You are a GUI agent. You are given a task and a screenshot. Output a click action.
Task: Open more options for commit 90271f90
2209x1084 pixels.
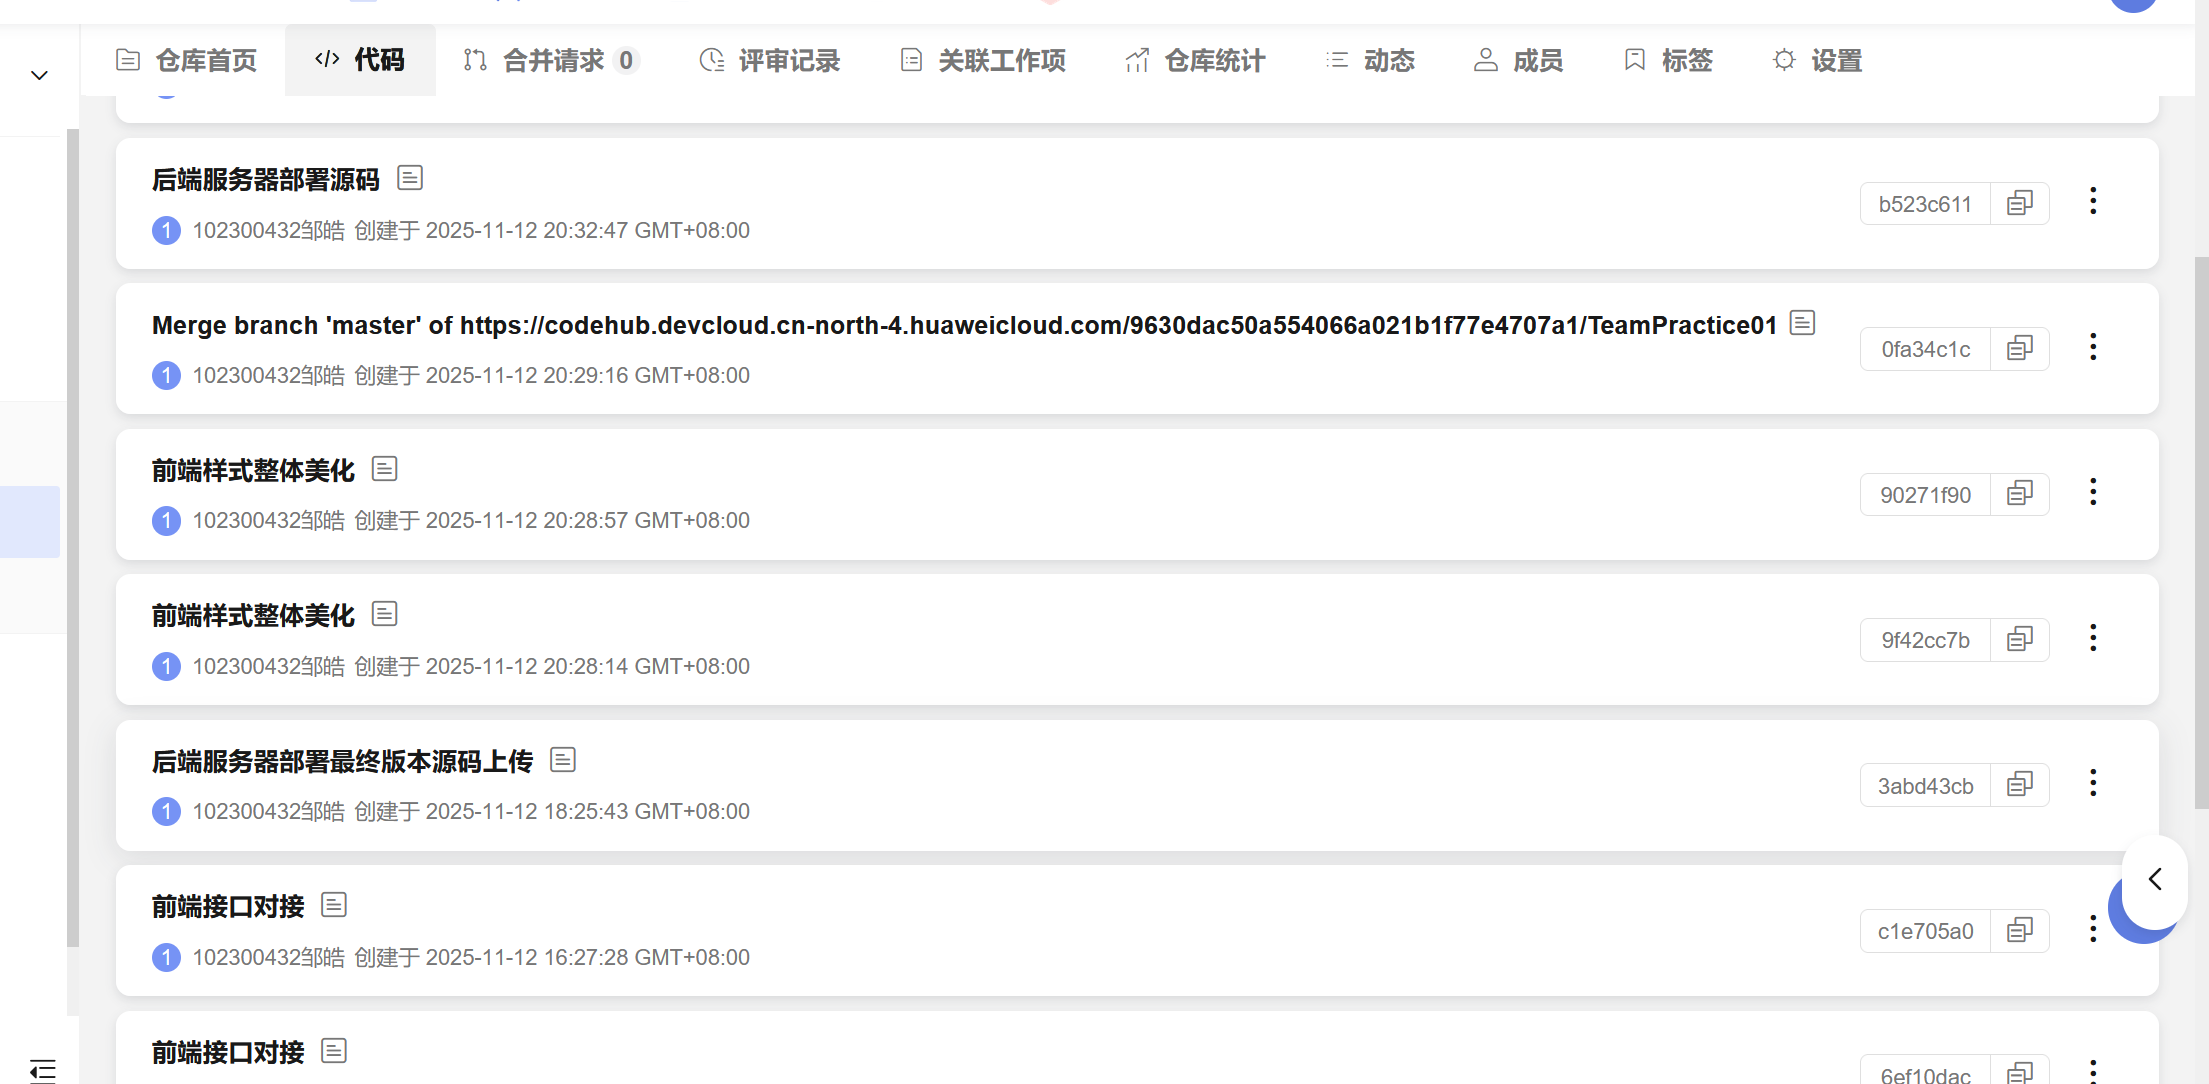[x=2093, y=493]
